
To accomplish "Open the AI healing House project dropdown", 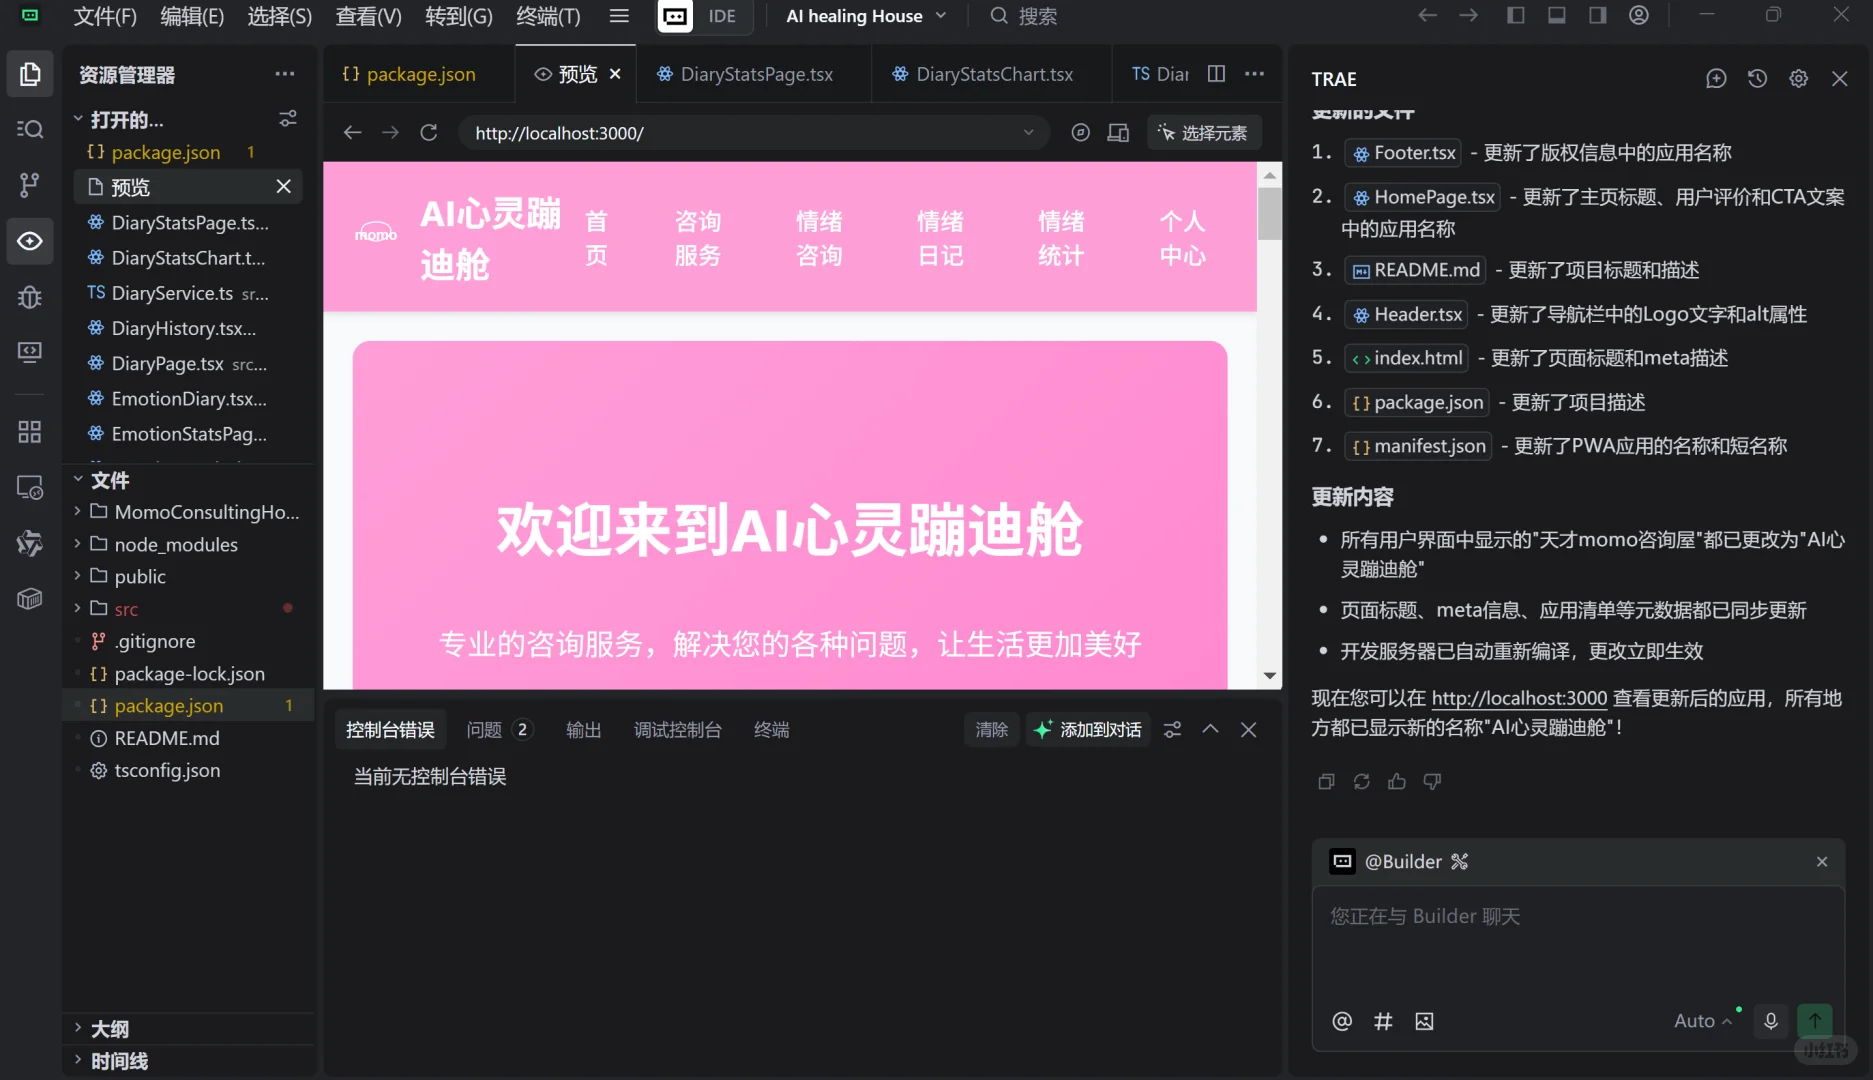I will (x=865, y=15).
